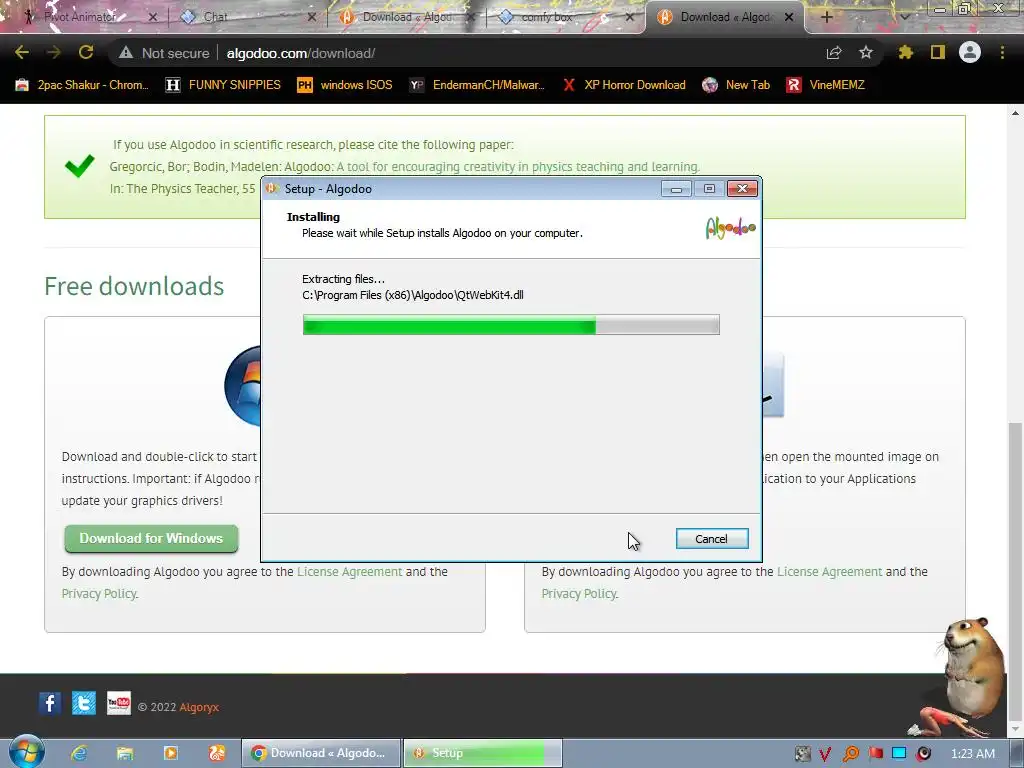Viewport: 1024px width, 768px height.
Task: Open the Chrome profile avatar
Action: point(970,52)
